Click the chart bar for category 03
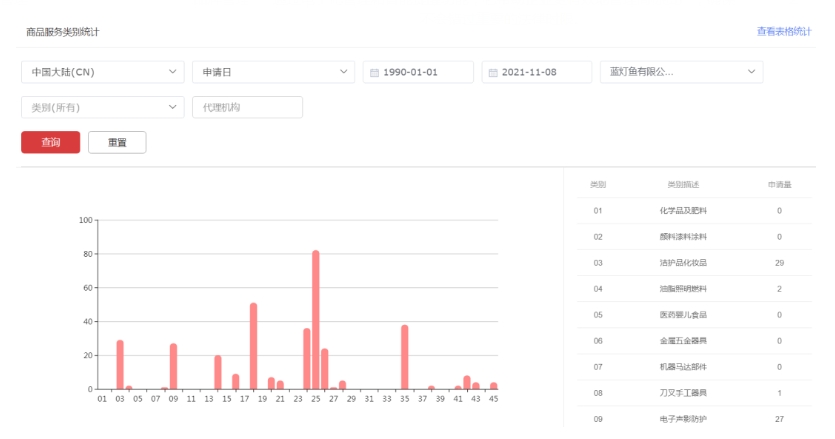Viewport: 835px width, 439px height. click(x=120, y=365)
